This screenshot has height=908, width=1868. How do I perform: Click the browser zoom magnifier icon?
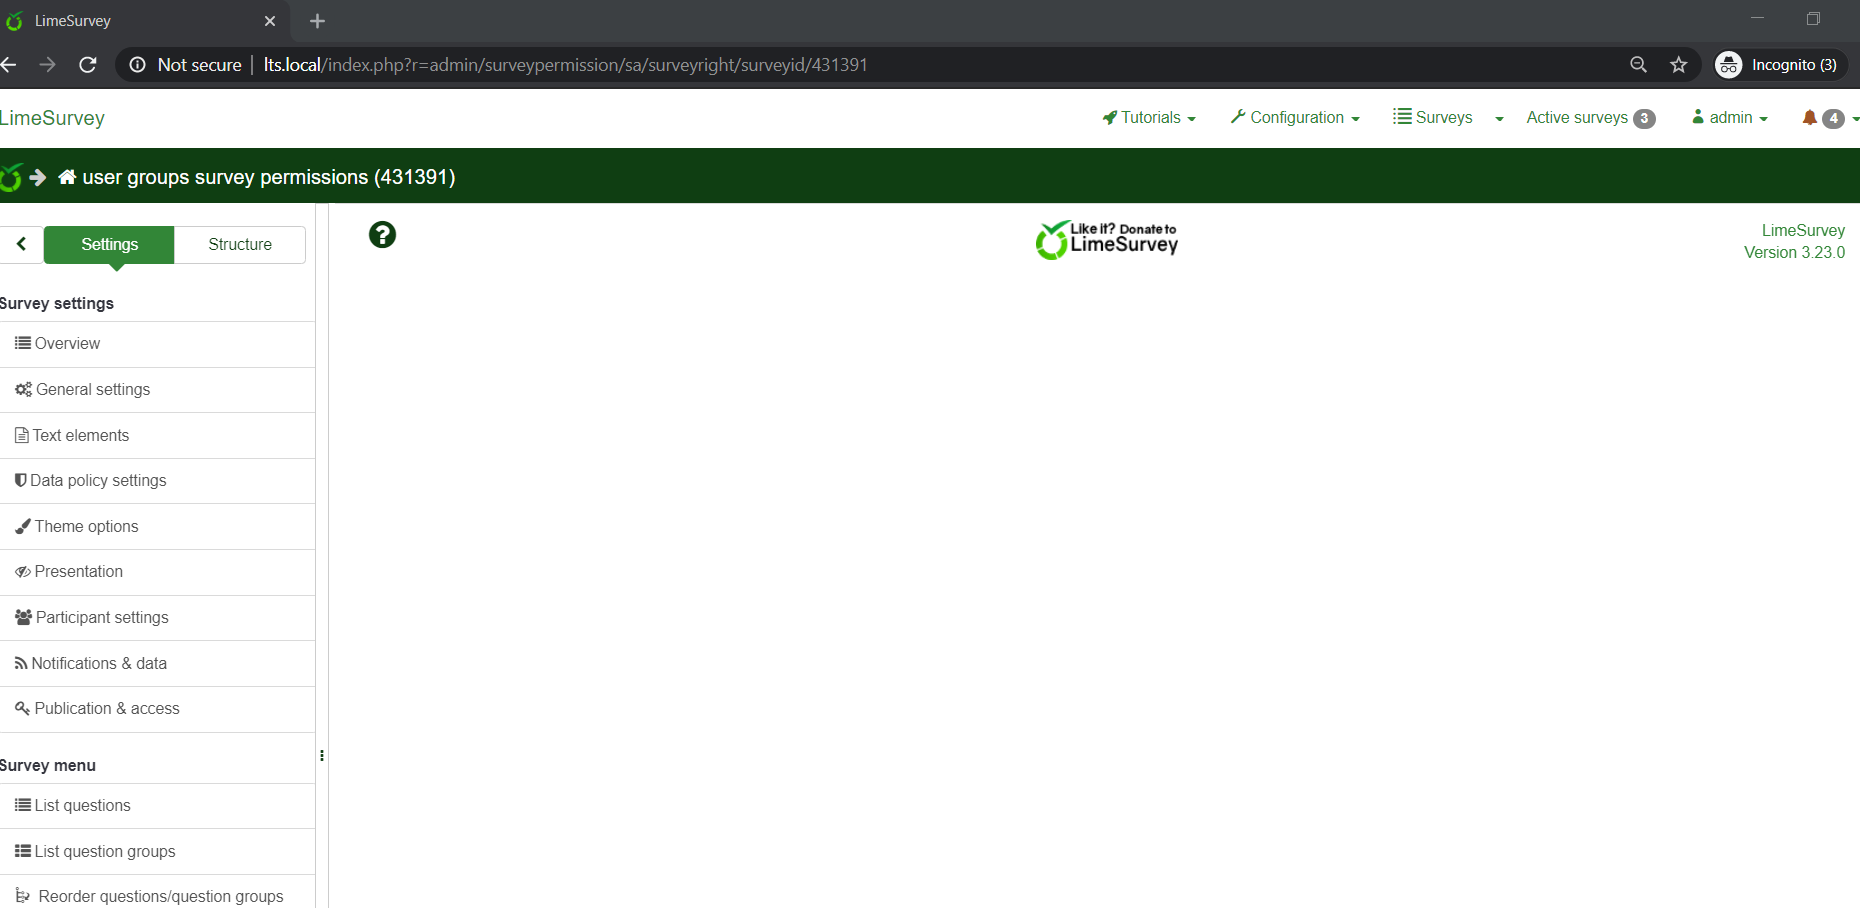tap(1638, 65)
